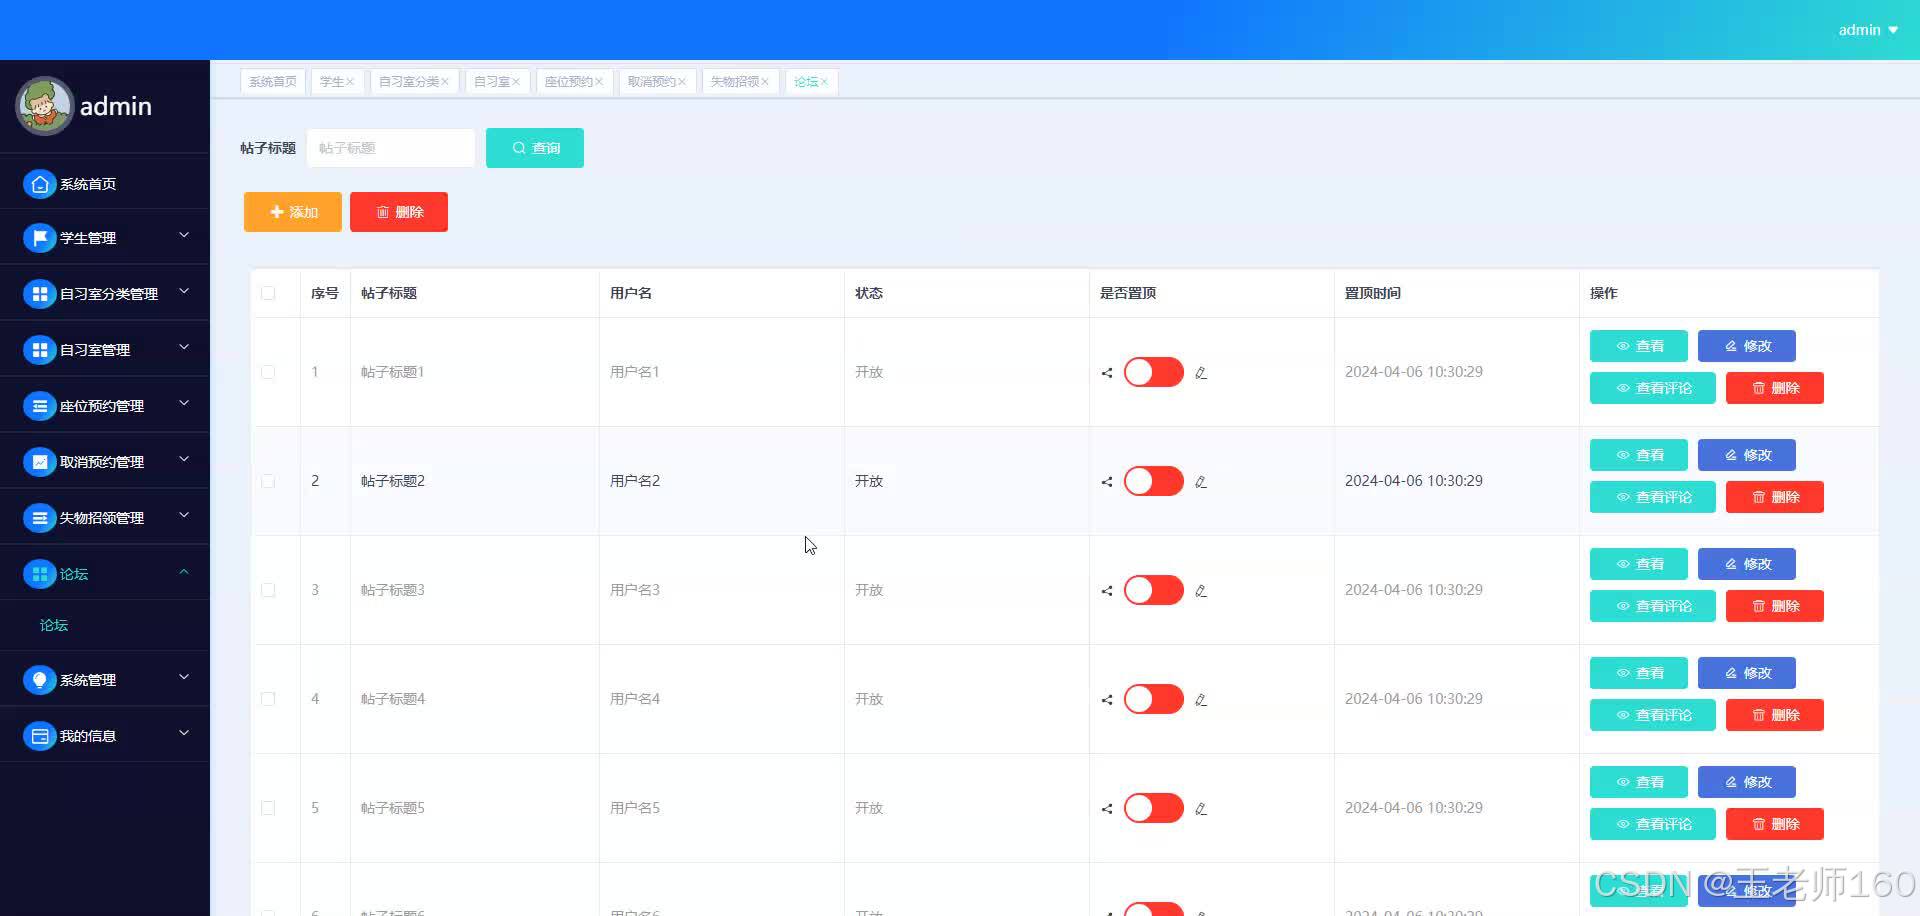This screenshot has width=1920, height=916.
Task: Click the 自习室分类管理 grid icon
Action: click(x=39, y=294)
